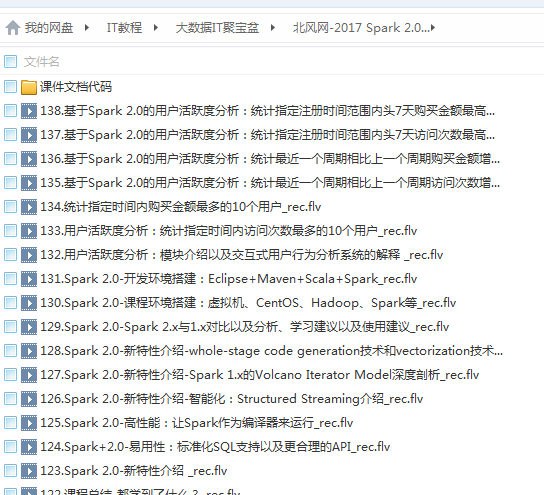
Task: Check the box for file 129
Action: [10, 327]
